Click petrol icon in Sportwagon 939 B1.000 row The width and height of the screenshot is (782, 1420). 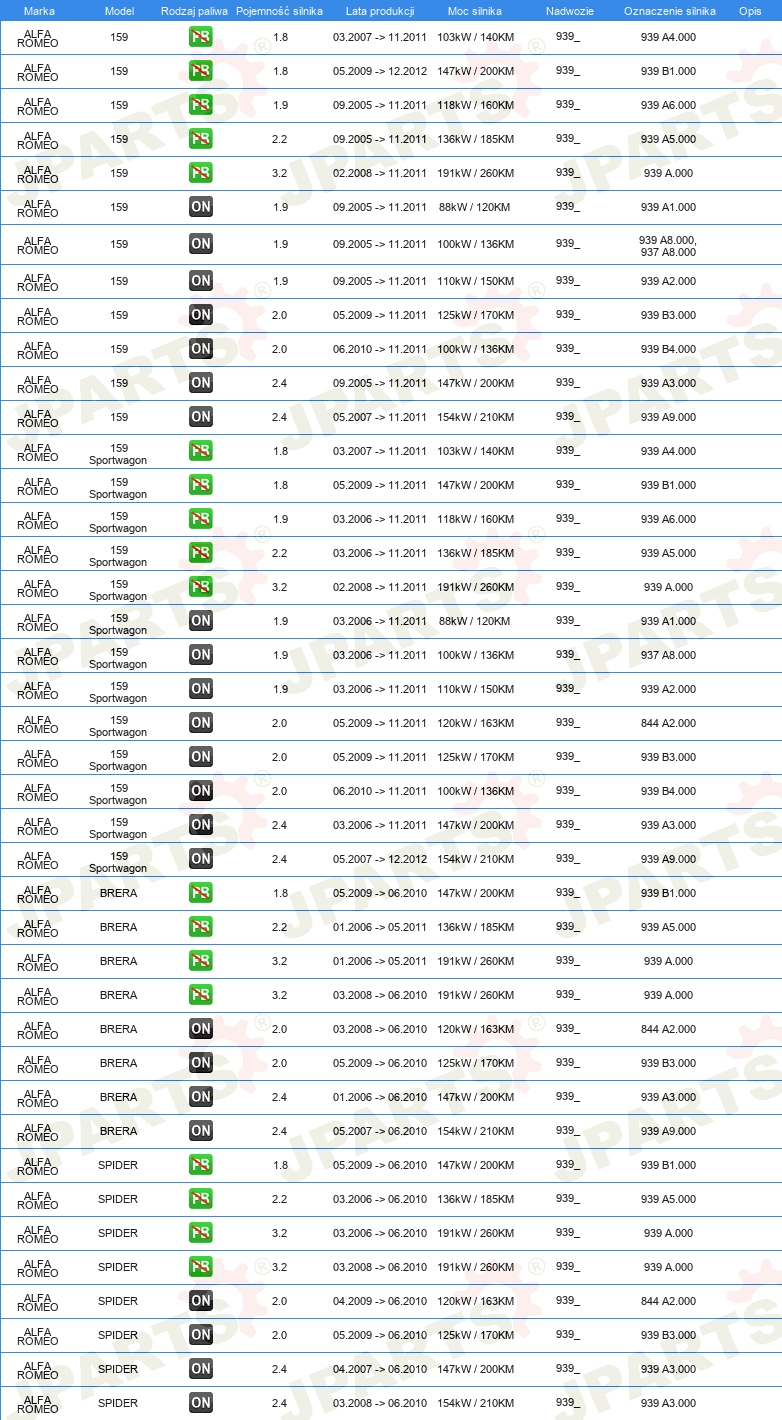[201, 485]
